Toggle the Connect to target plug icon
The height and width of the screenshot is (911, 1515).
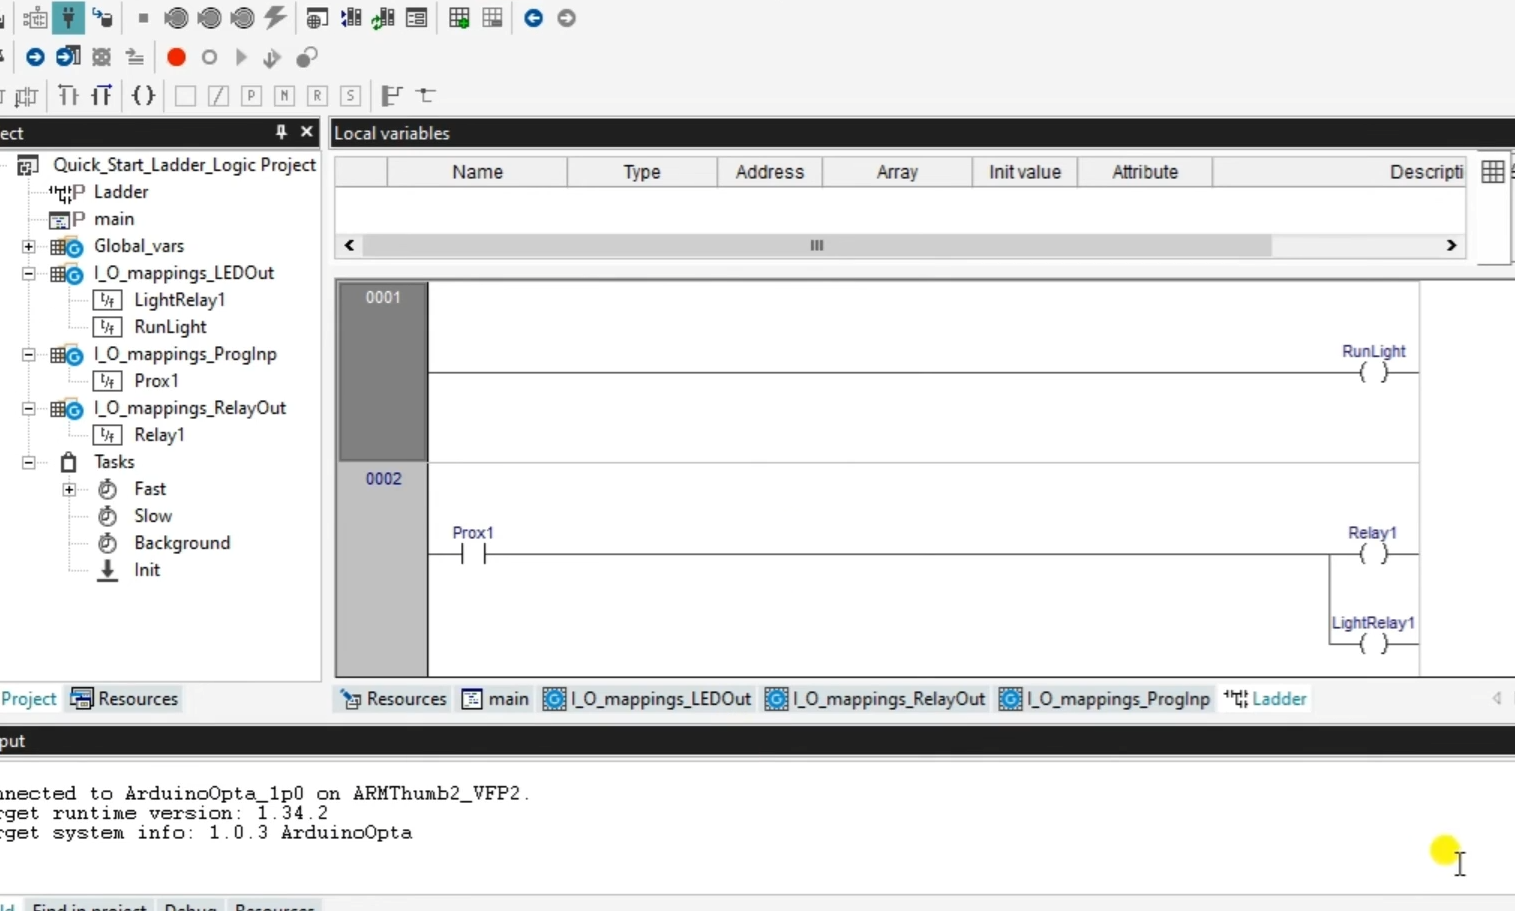(x=68, y=18)
